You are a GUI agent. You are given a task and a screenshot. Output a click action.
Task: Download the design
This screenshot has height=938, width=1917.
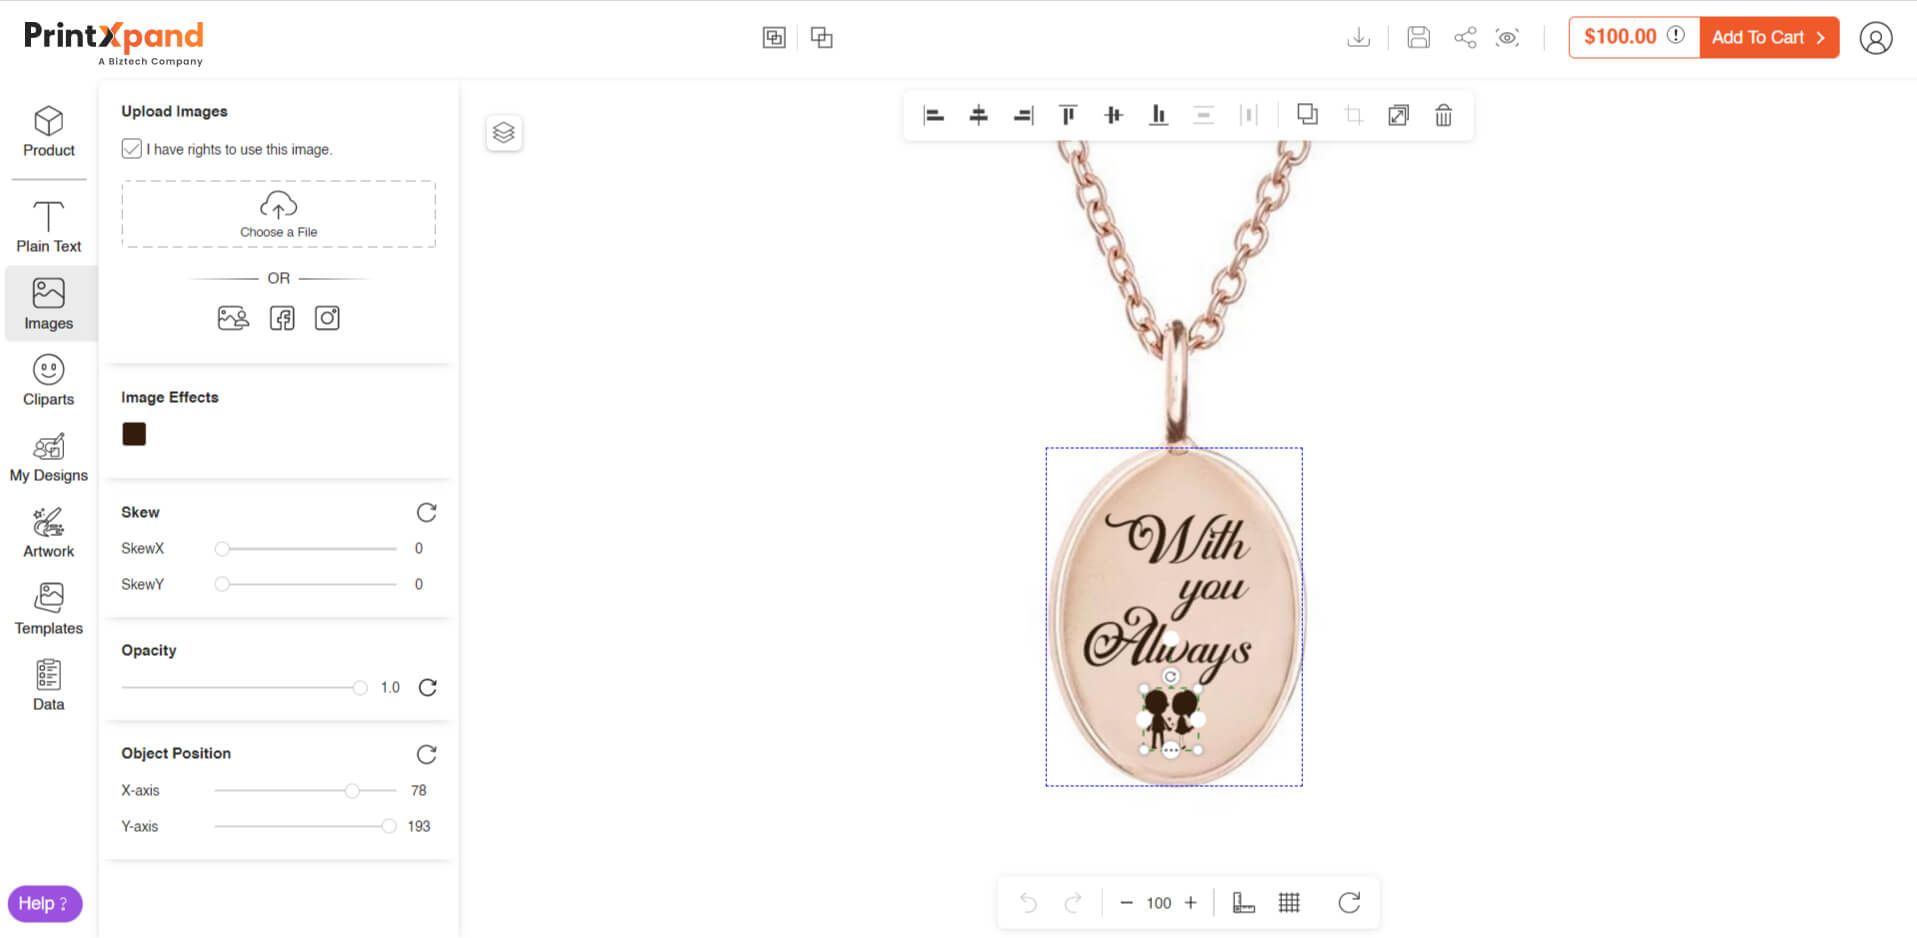1358,38
